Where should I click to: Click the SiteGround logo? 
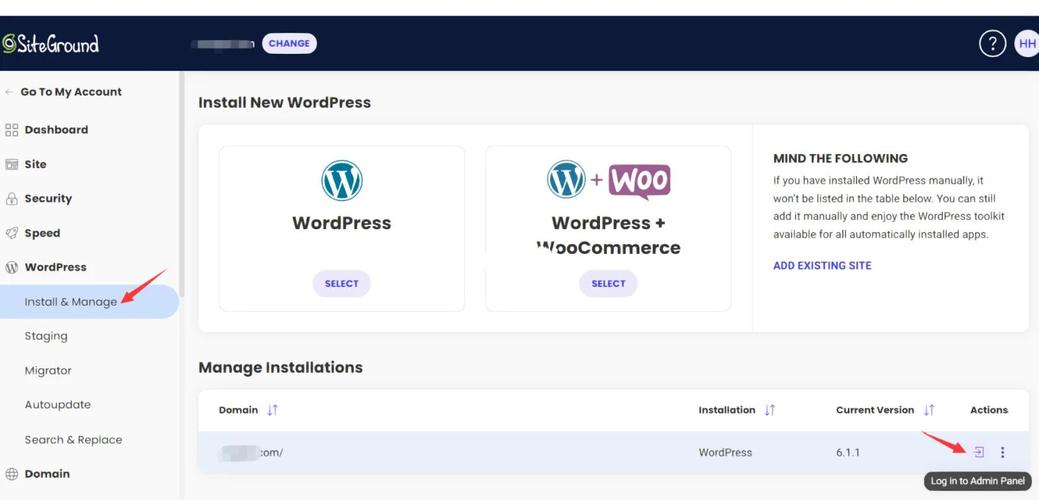(x=50, y=44)
